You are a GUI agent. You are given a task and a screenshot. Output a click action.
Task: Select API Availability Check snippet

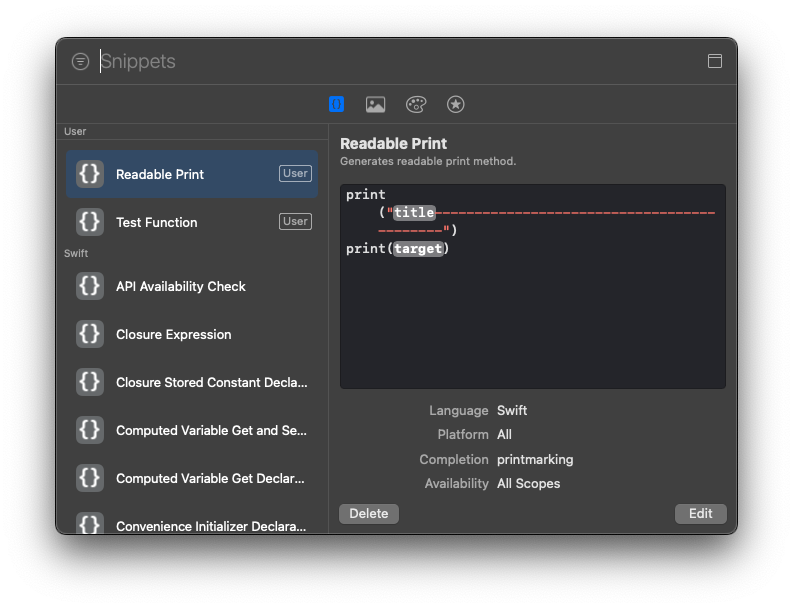coord(192,286)
